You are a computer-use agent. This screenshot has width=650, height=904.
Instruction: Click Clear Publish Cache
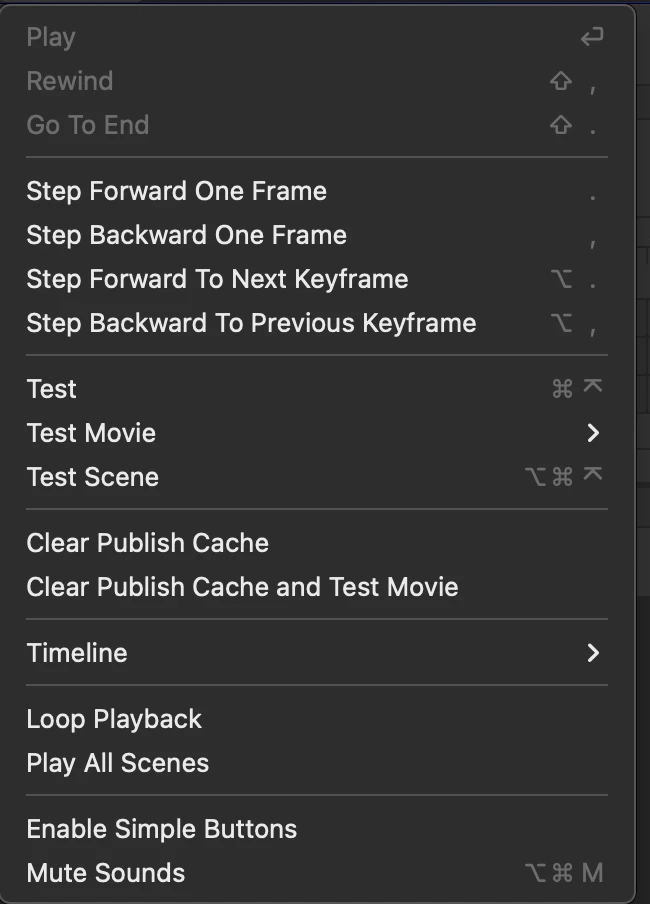click(x=148, y=543)
